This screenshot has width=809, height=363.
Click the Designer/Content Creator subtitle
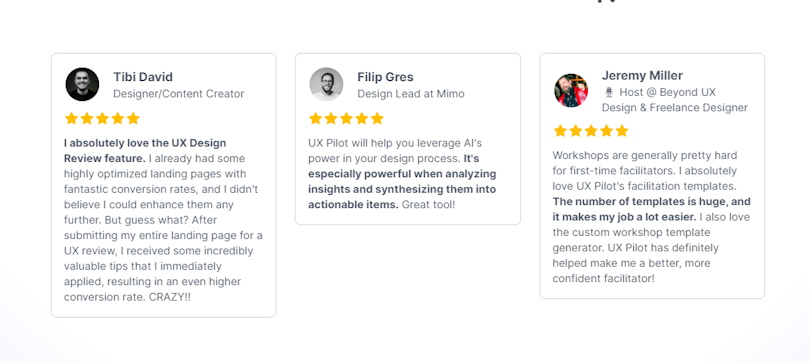pyautogui.click(x=179, y=94)
